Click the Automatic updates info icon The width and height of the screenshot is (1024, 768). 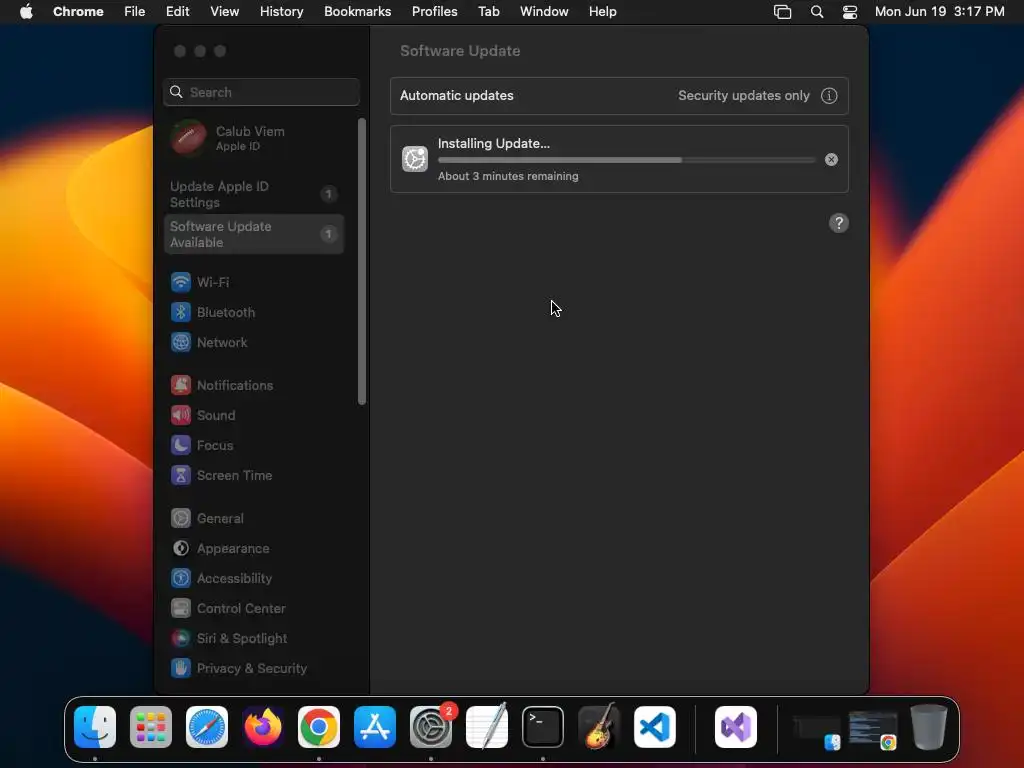tap(829, 95)
